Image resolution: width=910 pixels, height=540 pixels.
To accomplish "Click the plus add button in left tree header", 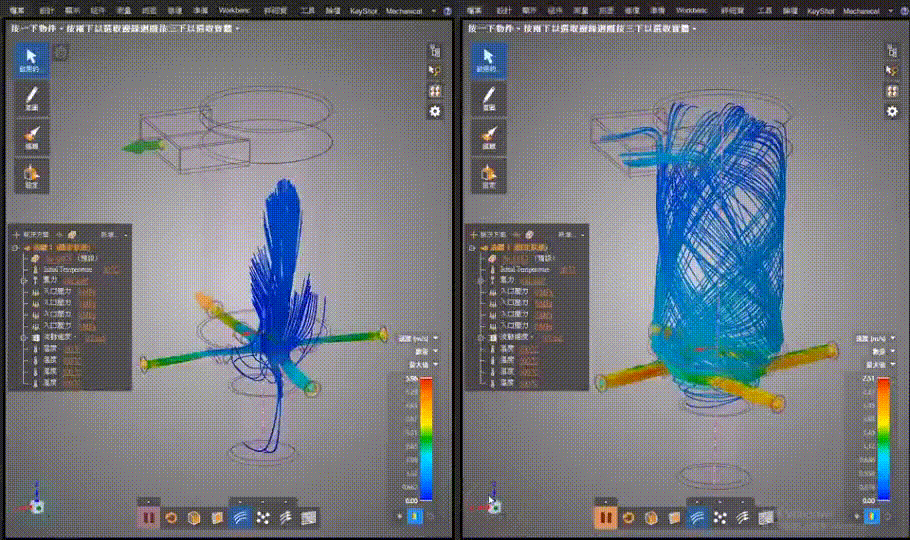I will [17, 235].
